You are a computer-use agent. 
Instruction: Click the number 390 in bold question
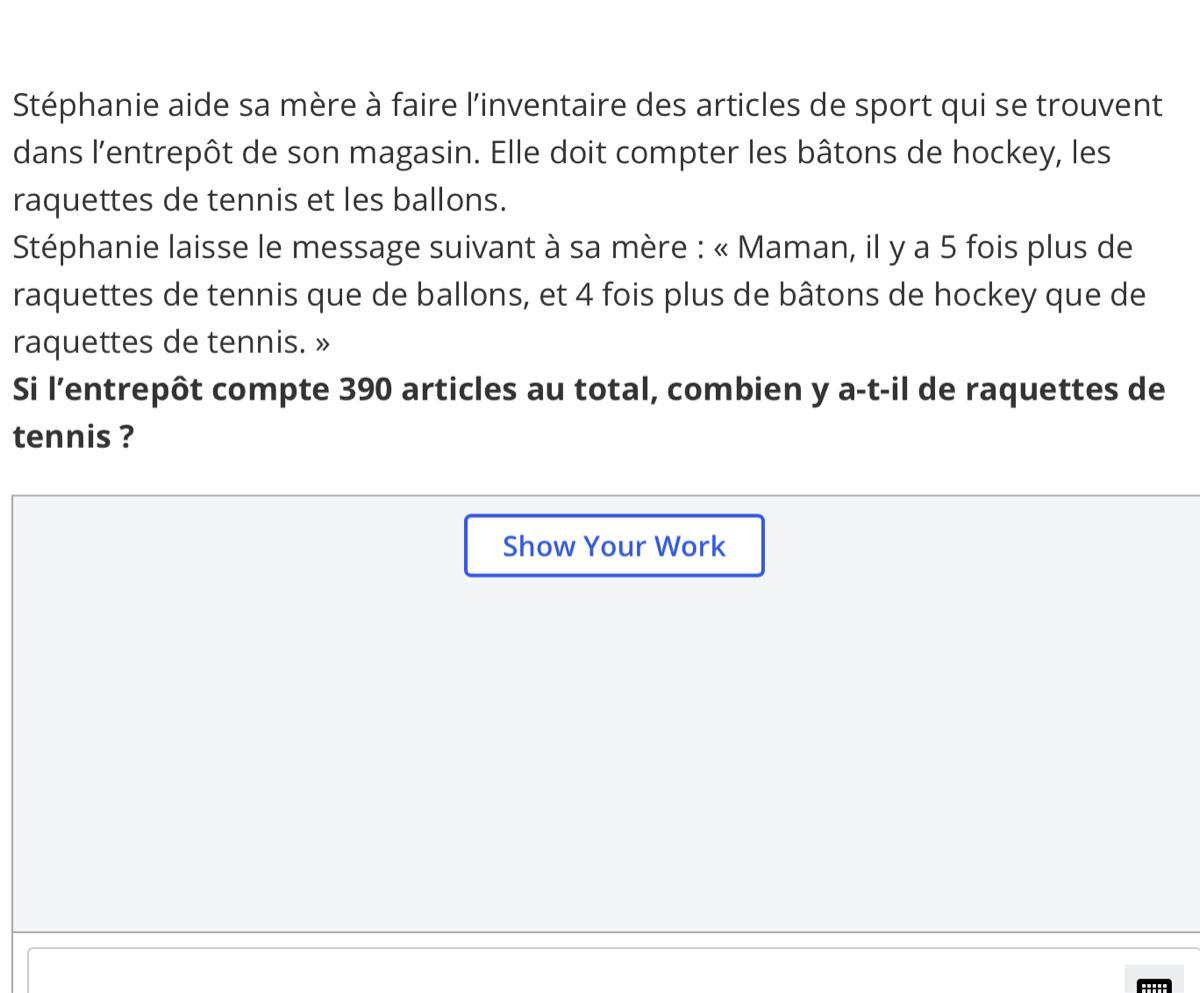(x=365, y=389)
